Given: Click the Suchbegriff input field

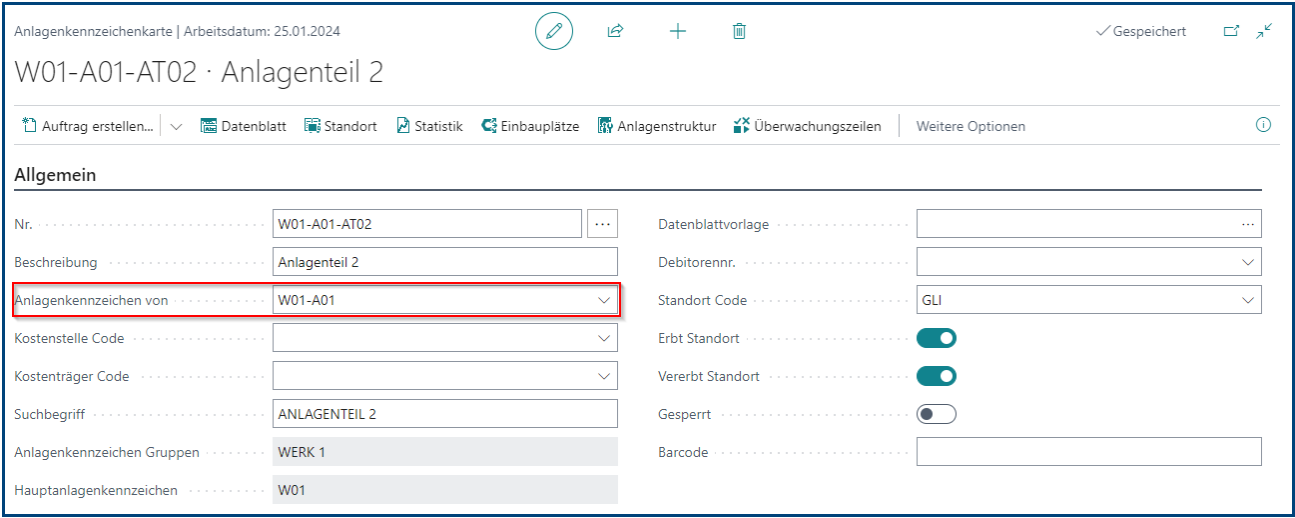Looking at the screenshot, I should (x=445, y=414).
